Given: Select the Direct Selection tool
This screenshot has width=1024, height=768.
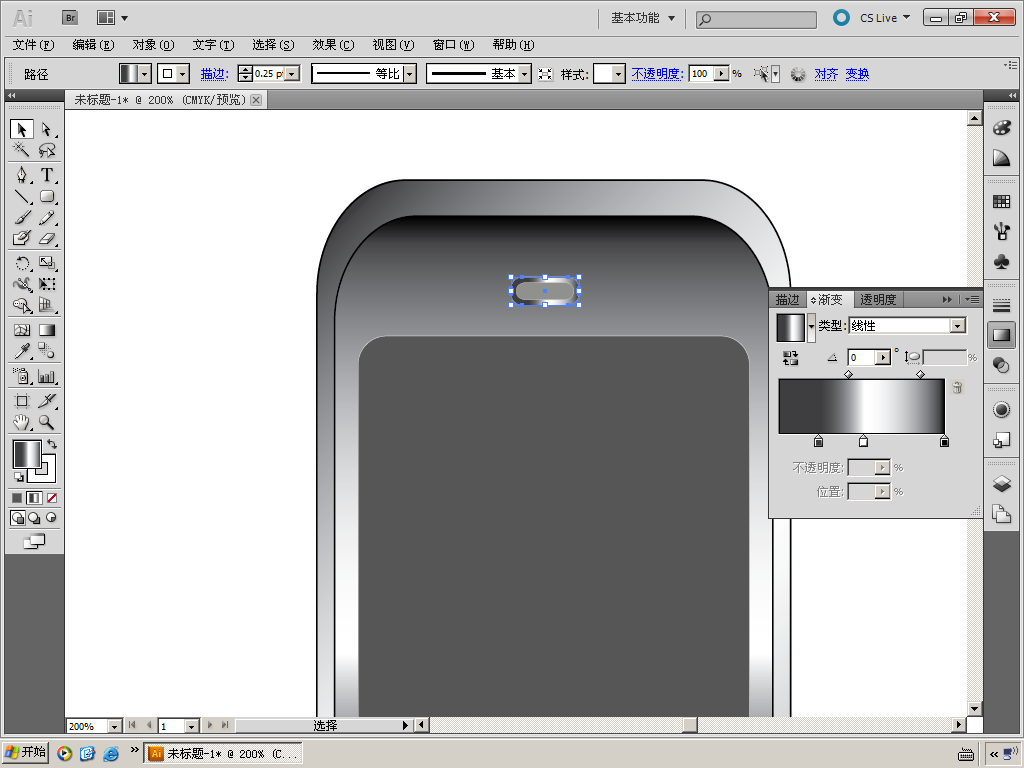Looking at the screenshot, I should coord(46,129).
